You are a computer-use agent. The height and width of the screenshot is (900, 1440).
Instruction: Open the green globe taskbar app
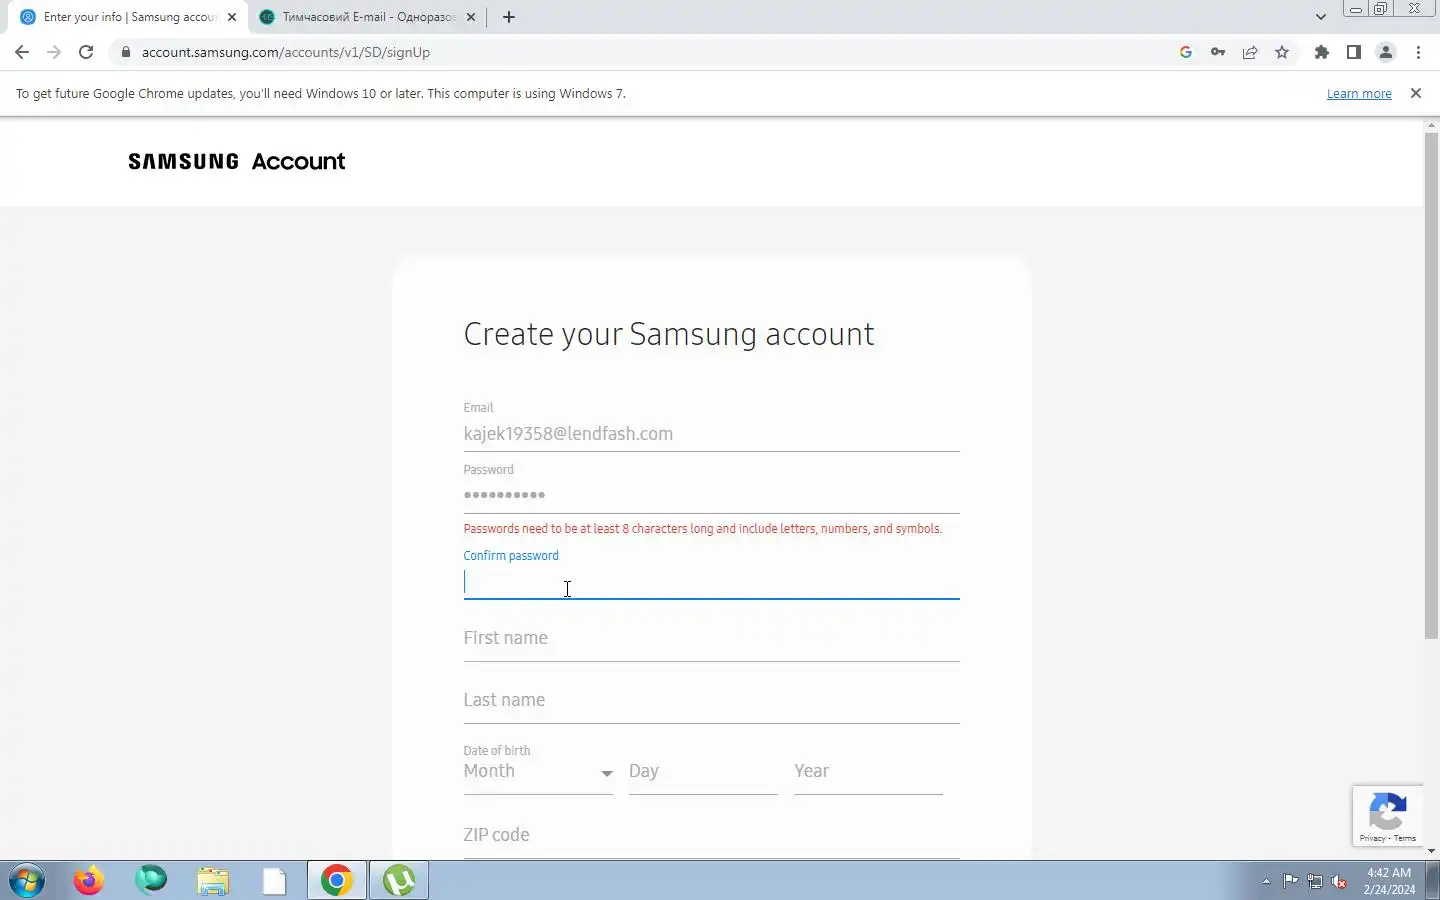[x=151, y=881]
